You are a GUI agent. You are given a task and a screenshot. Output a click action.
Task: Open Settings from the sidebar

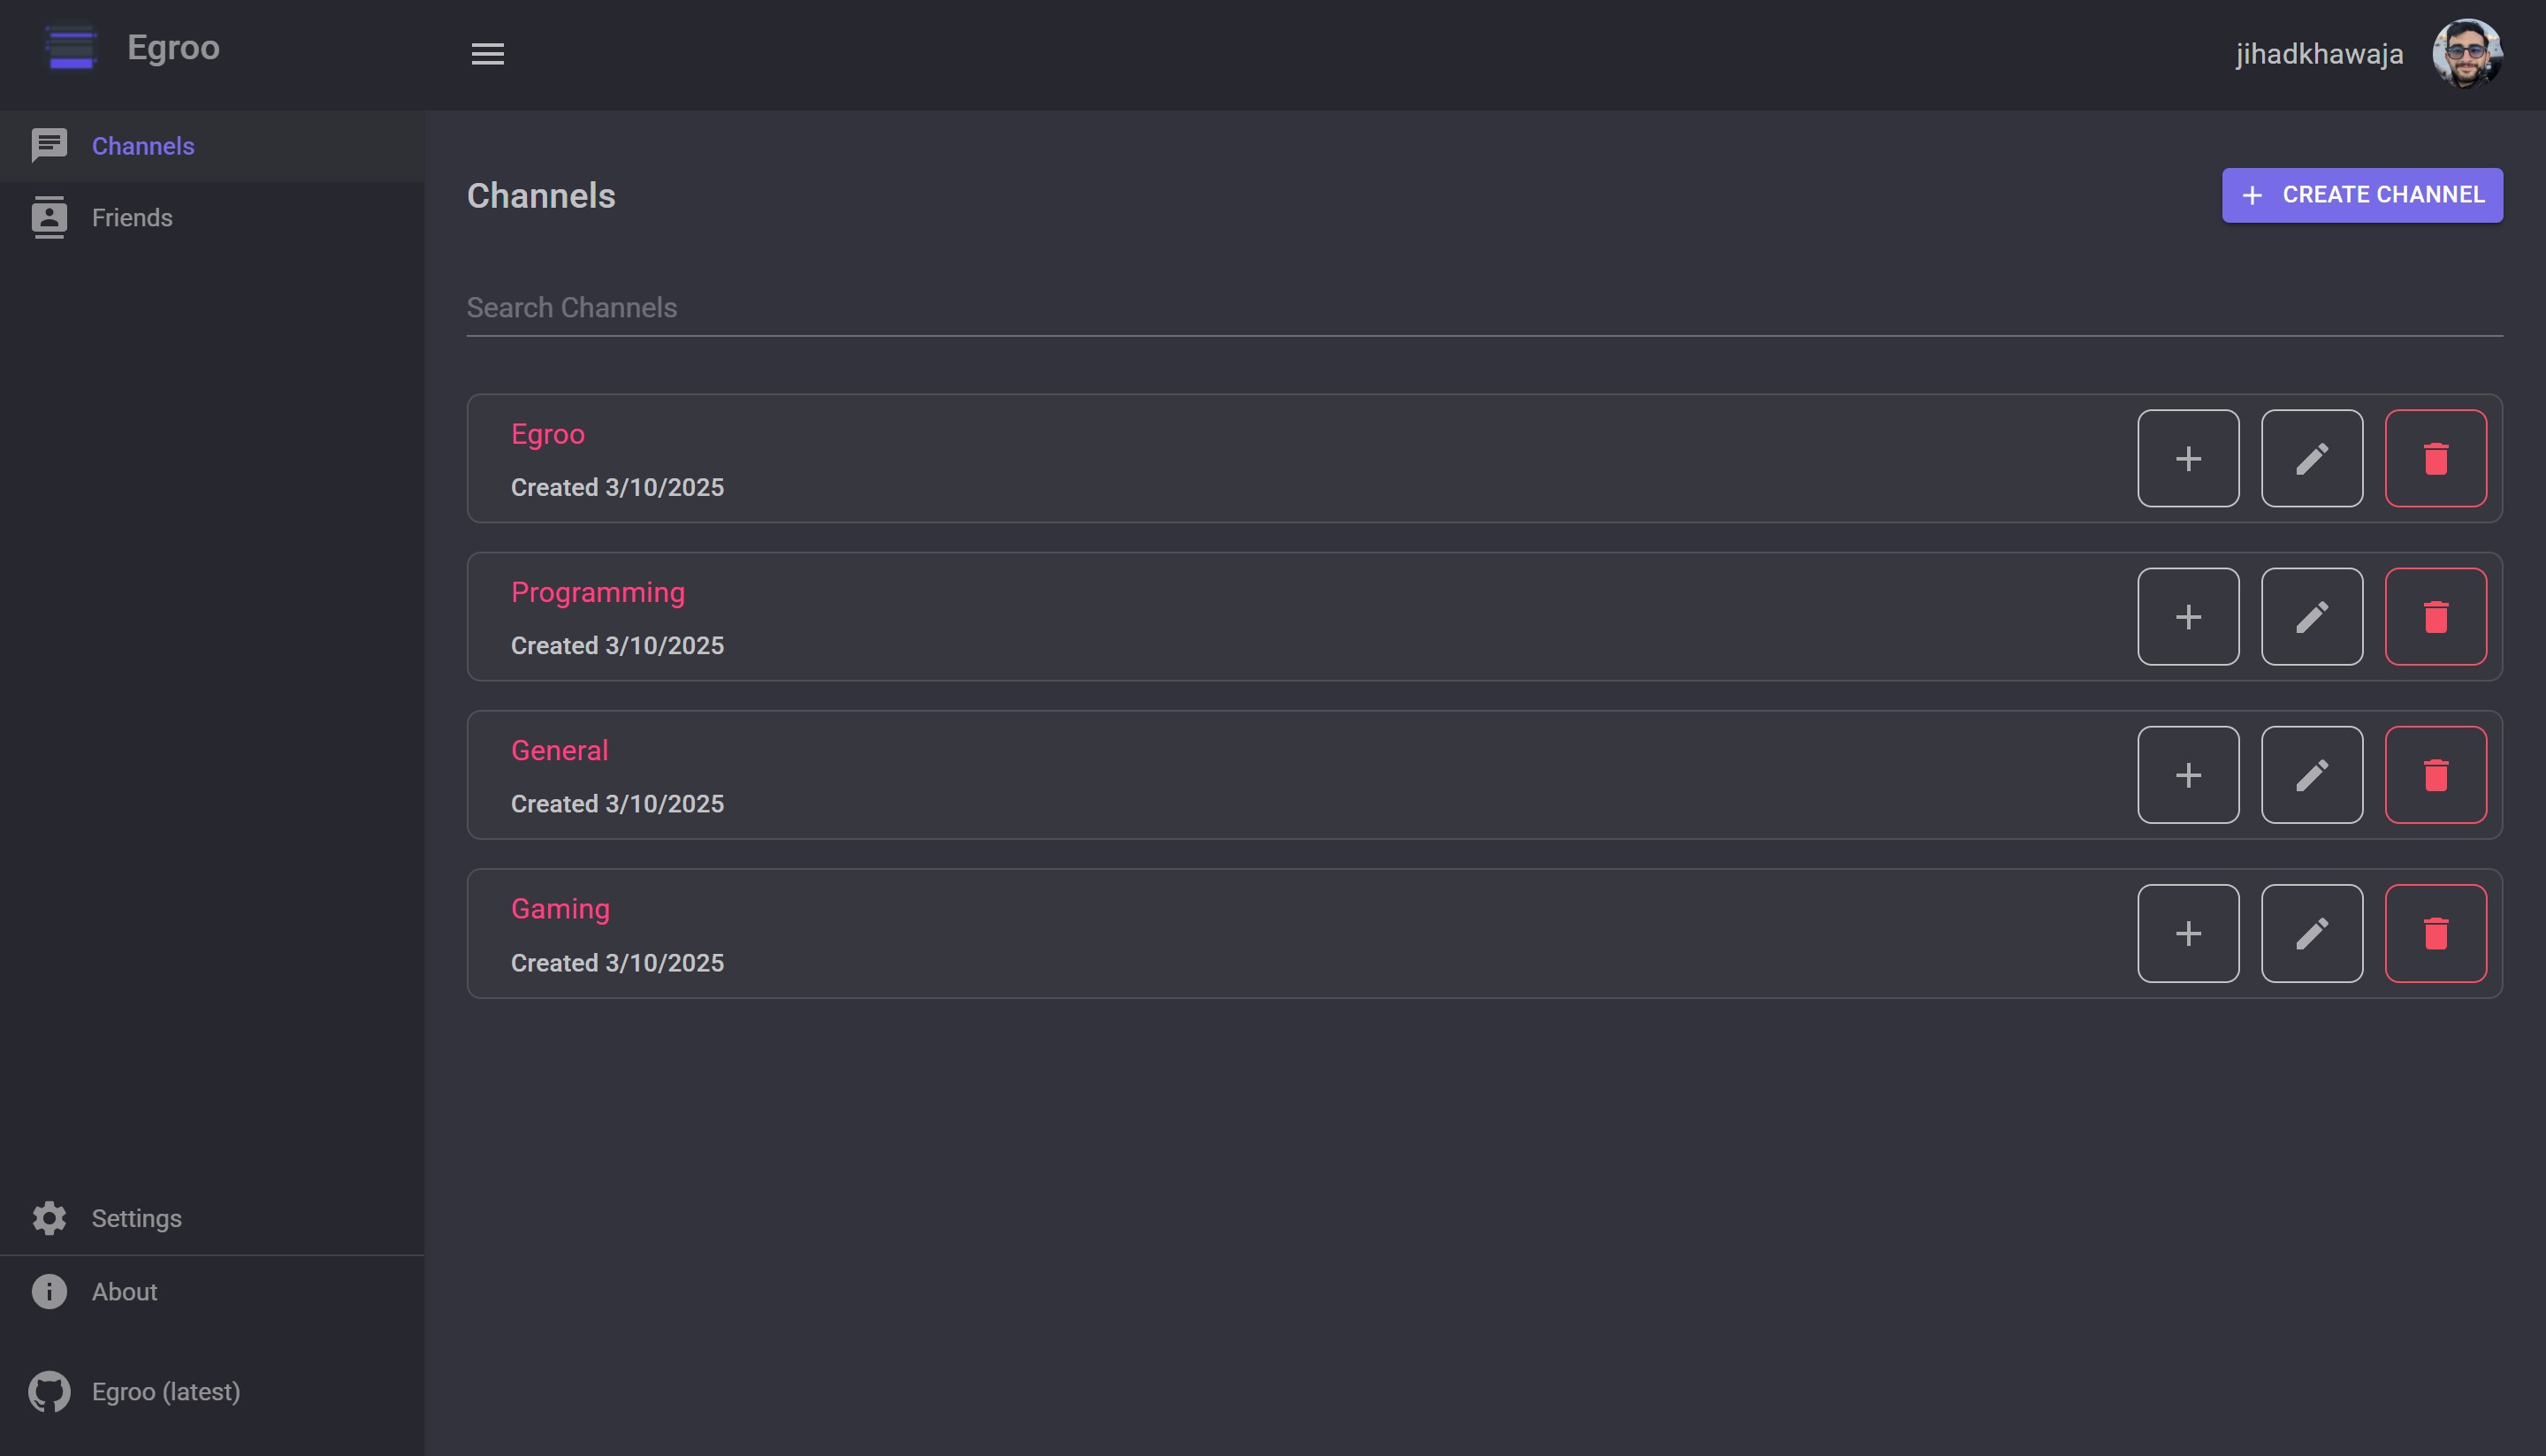[x=136, y=1218]
